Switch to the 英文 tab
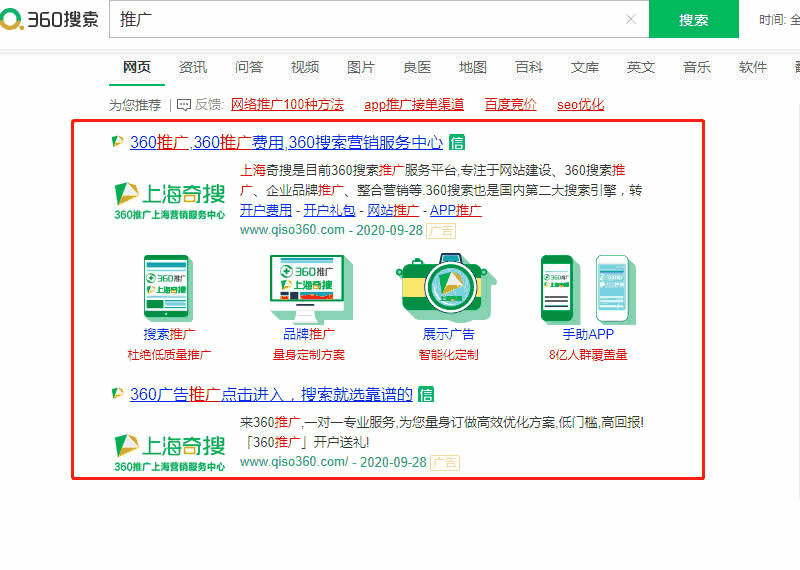 click(x=640, y=67)
